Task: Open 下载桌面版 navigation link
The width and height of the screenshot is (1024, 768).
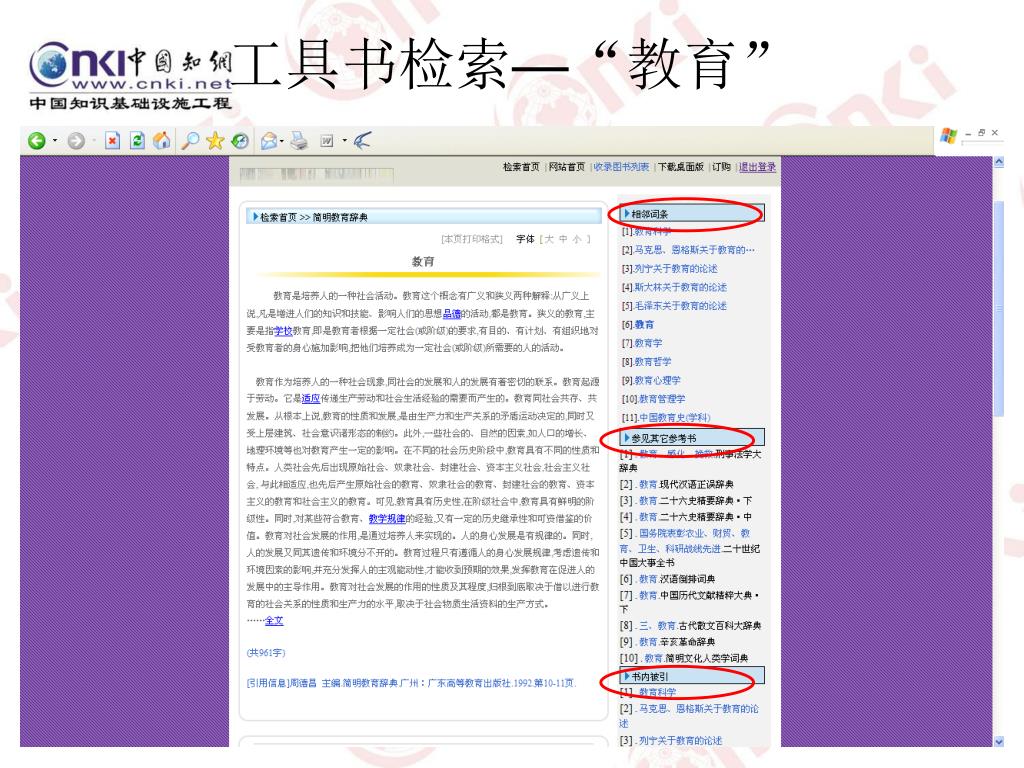Action: tap(680, 167)
